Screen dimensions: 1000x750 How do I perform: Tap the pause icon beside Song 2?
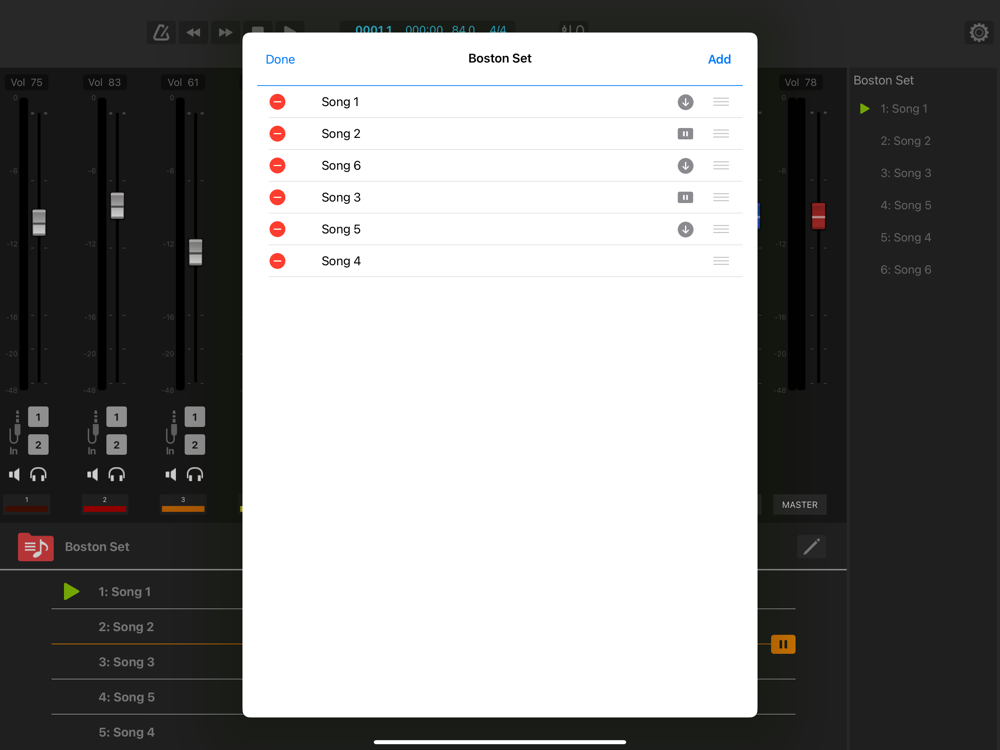[685, 134]
